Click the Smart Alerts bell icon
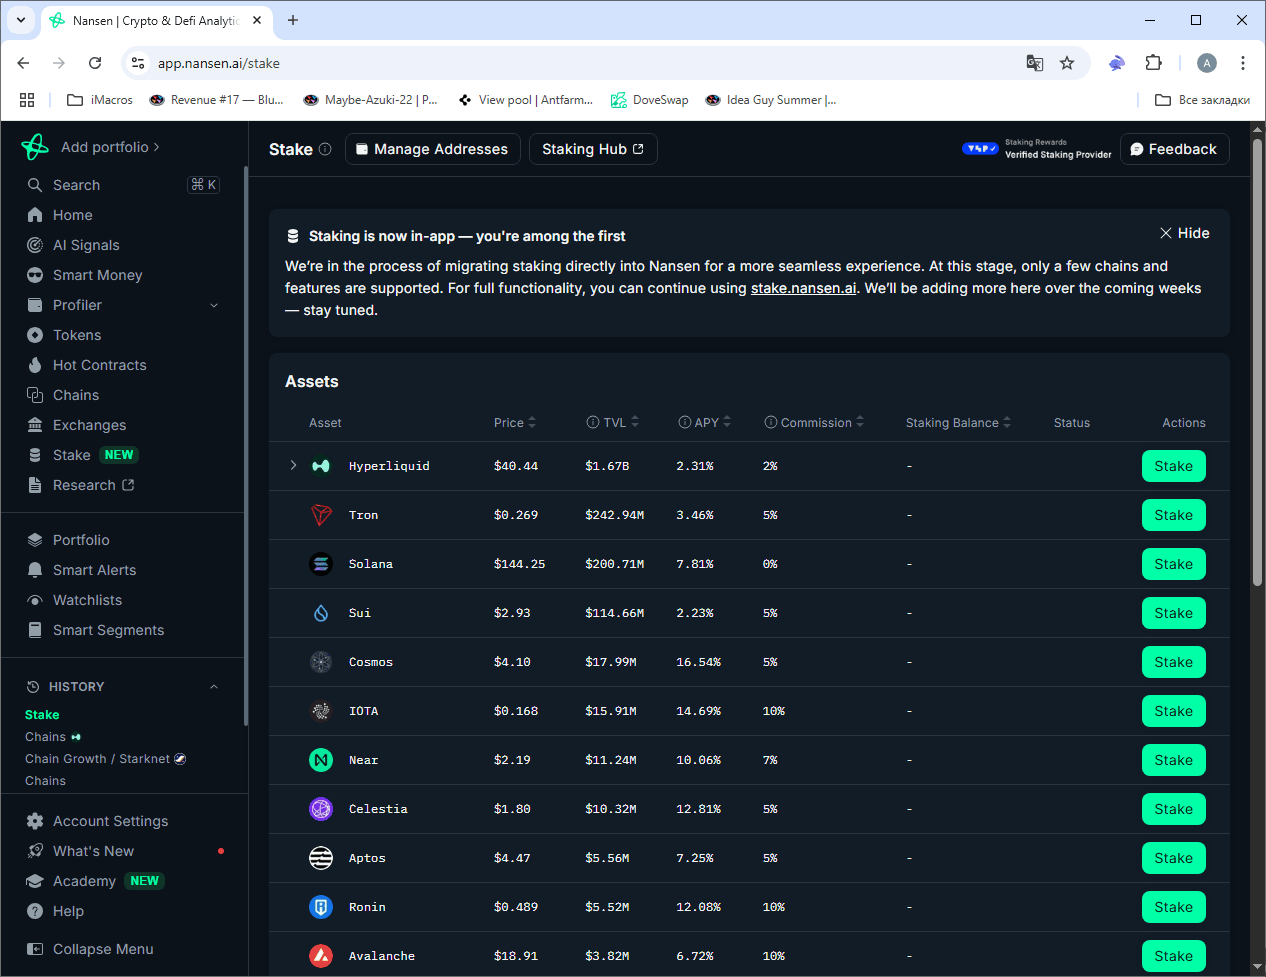1266x977 pixels. 35,570
